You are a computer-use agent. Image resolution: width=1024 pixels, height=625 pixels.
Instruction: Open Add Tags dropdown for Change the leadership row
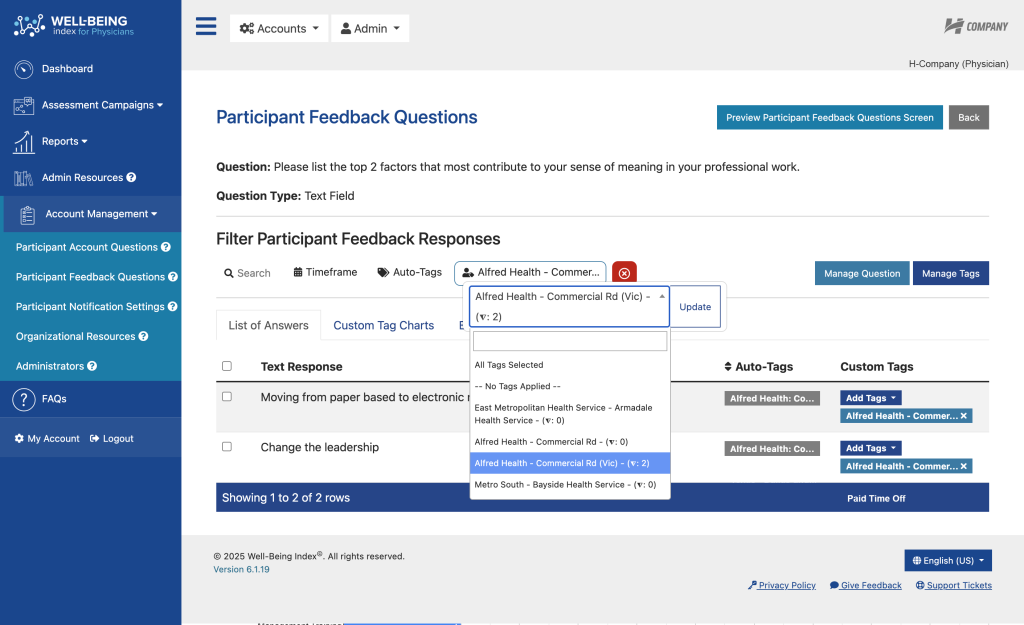(871, 448)
